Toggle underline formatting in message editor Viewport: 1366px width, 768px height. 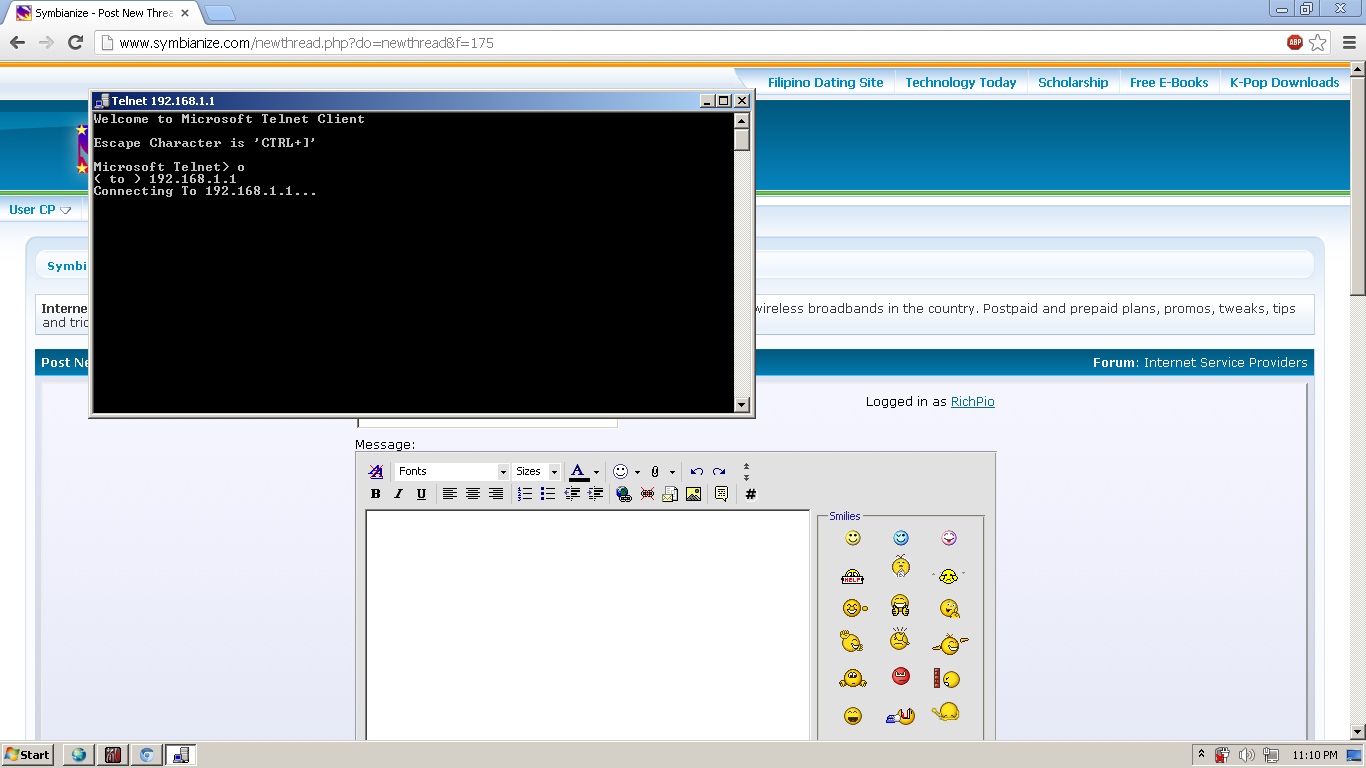point(421,494)
